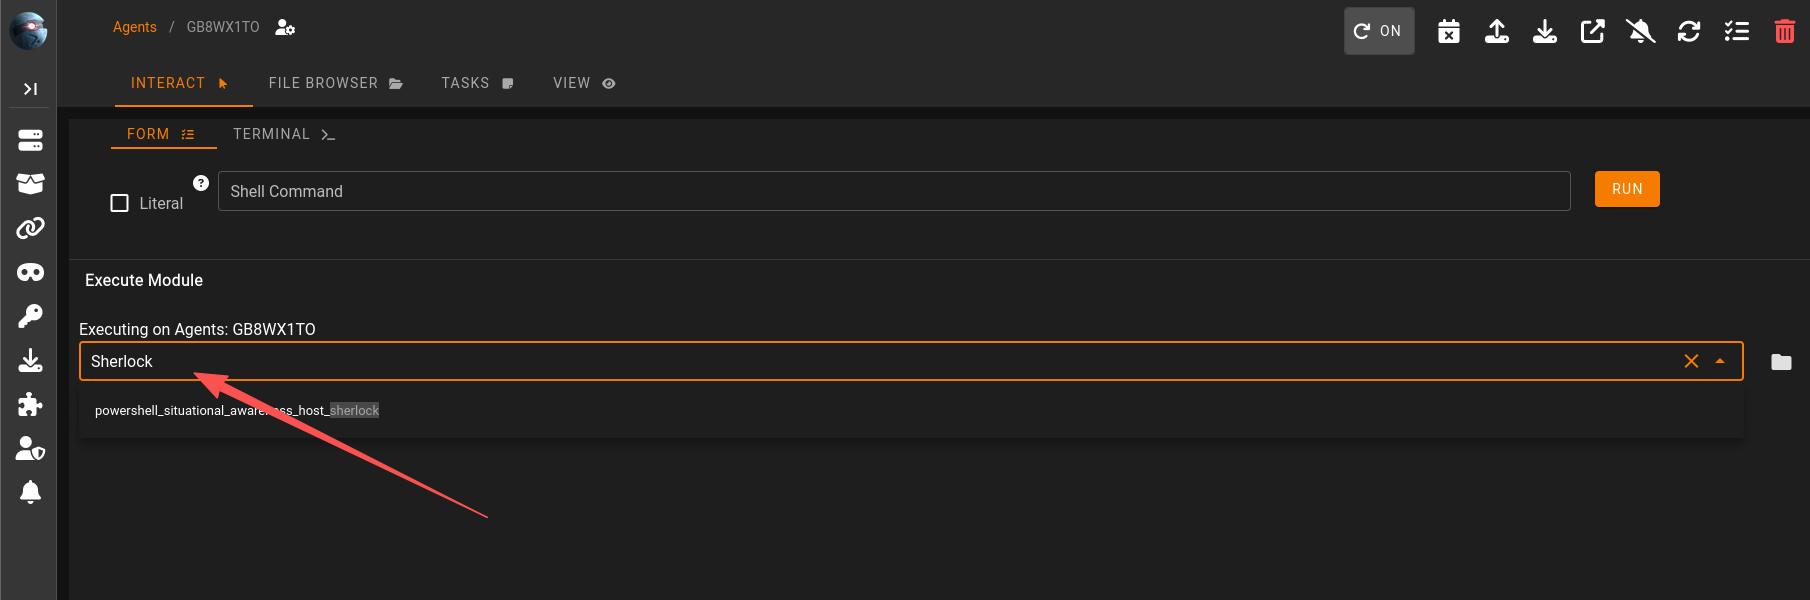Switch to the File Browser tab

click(x=335, y=83)
